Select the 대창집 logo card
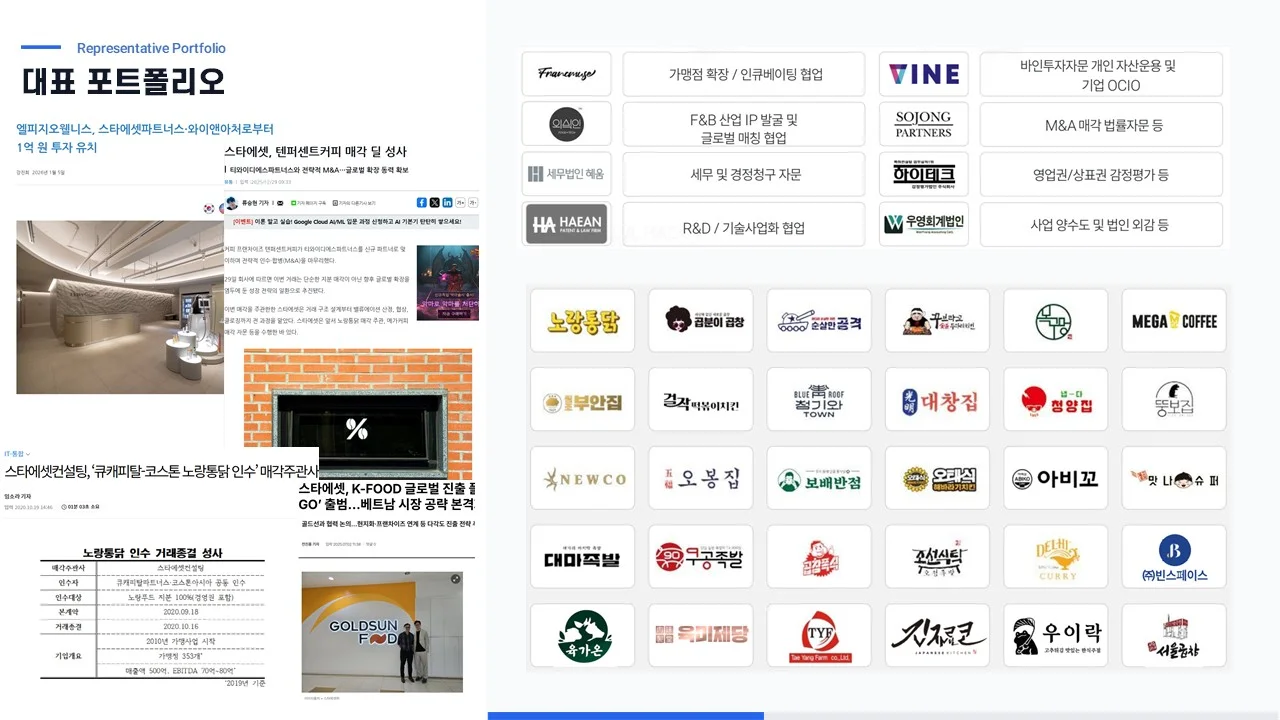This screenshot has height=720, width=1280. tap(937, 399)
